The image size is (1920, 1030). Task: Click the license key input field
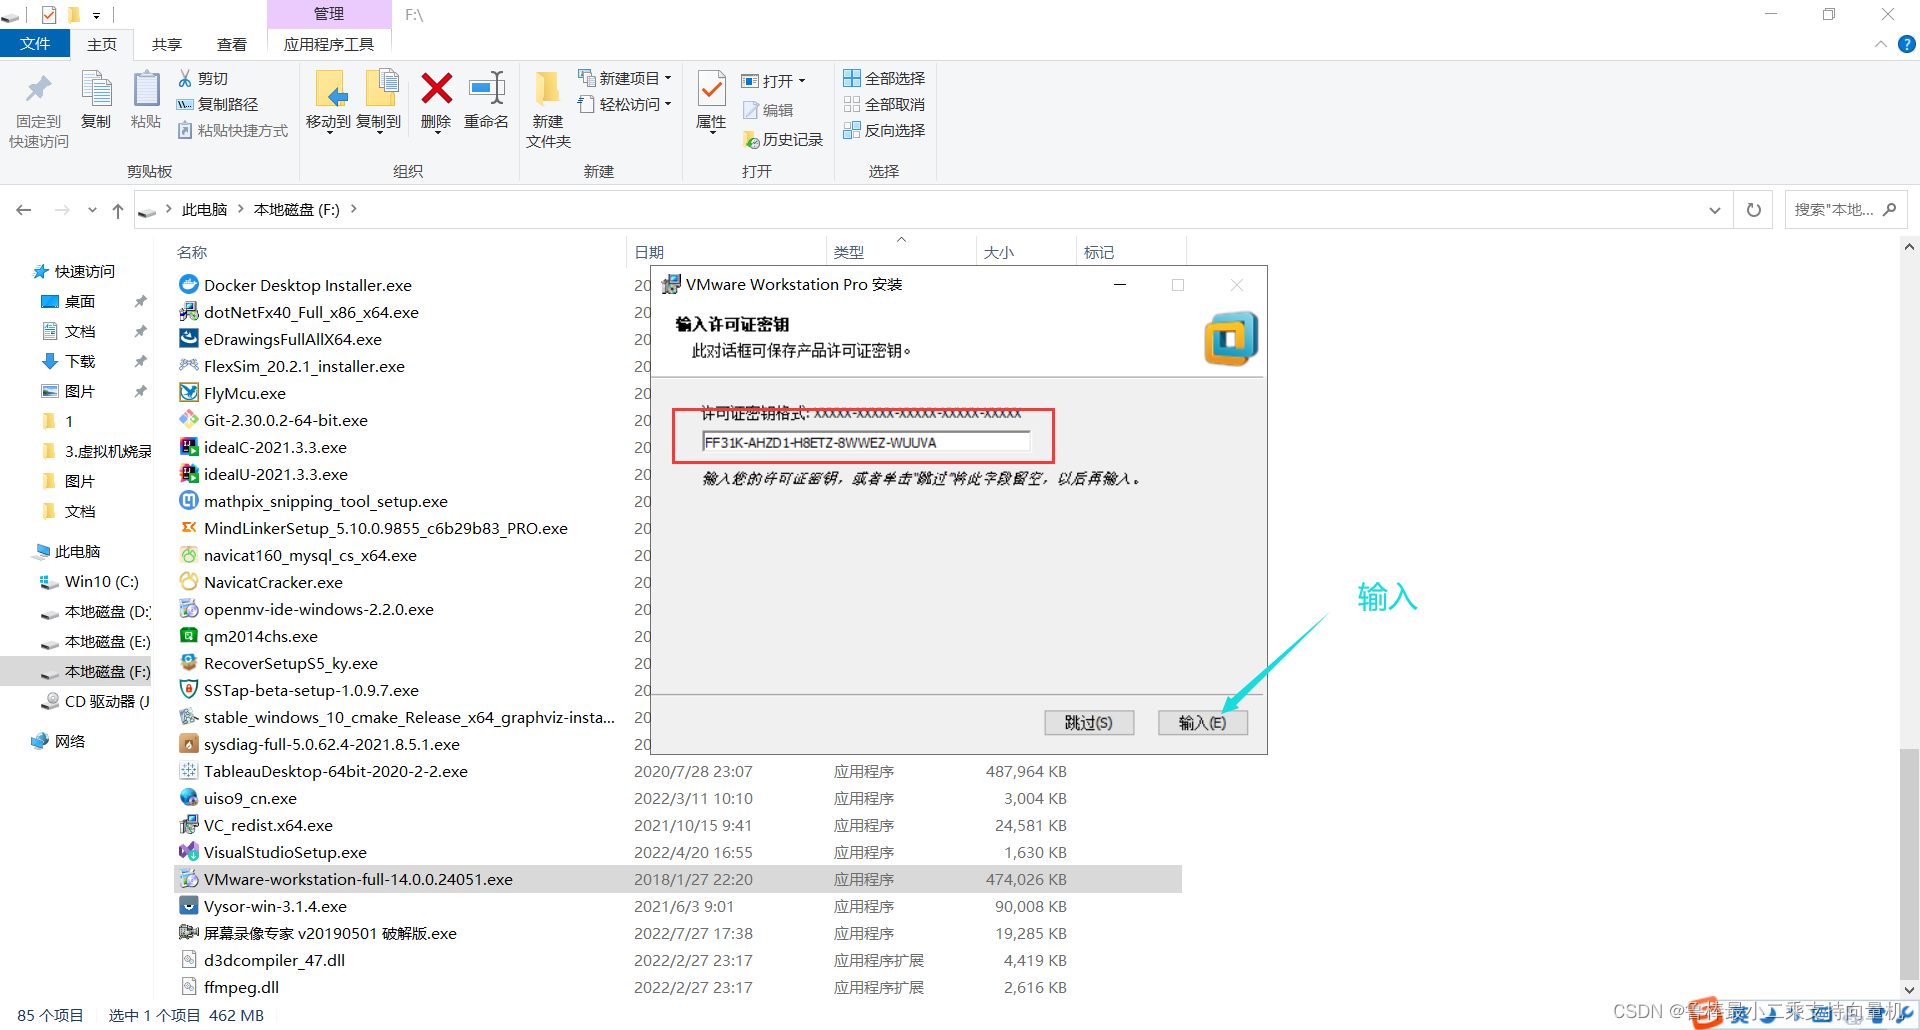866,442
